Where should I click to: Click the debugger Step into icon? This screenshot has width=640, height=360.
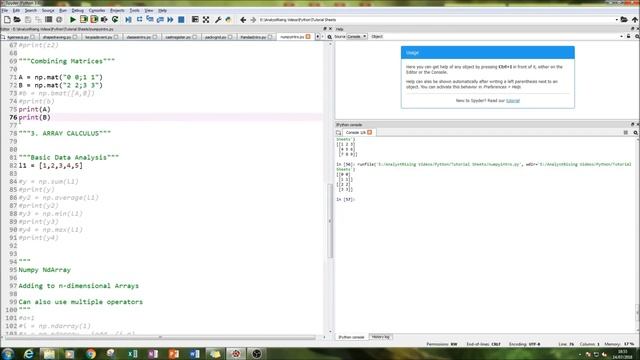click(x=150, y=20)
